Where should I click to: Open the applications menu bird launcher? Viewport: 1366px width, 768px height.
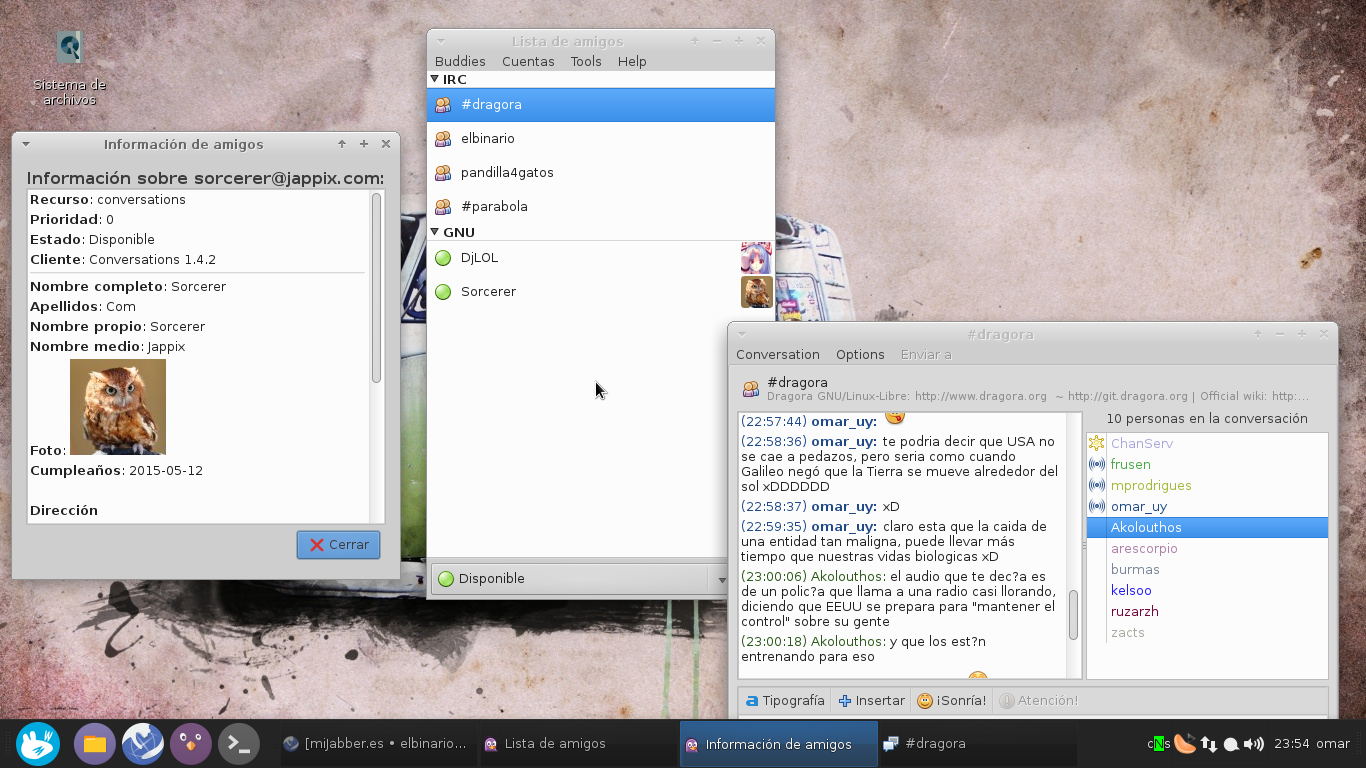pos(38,744)
